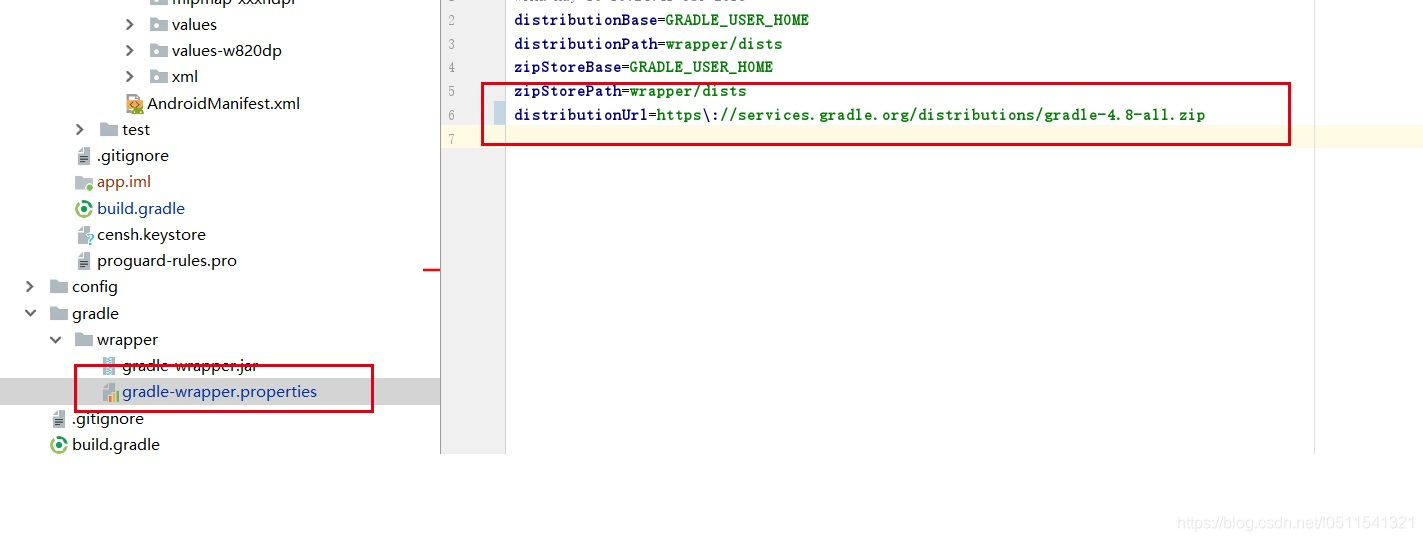Expand the xml folder
This screenshot has height=541, width=1423.
click(130, 76)
